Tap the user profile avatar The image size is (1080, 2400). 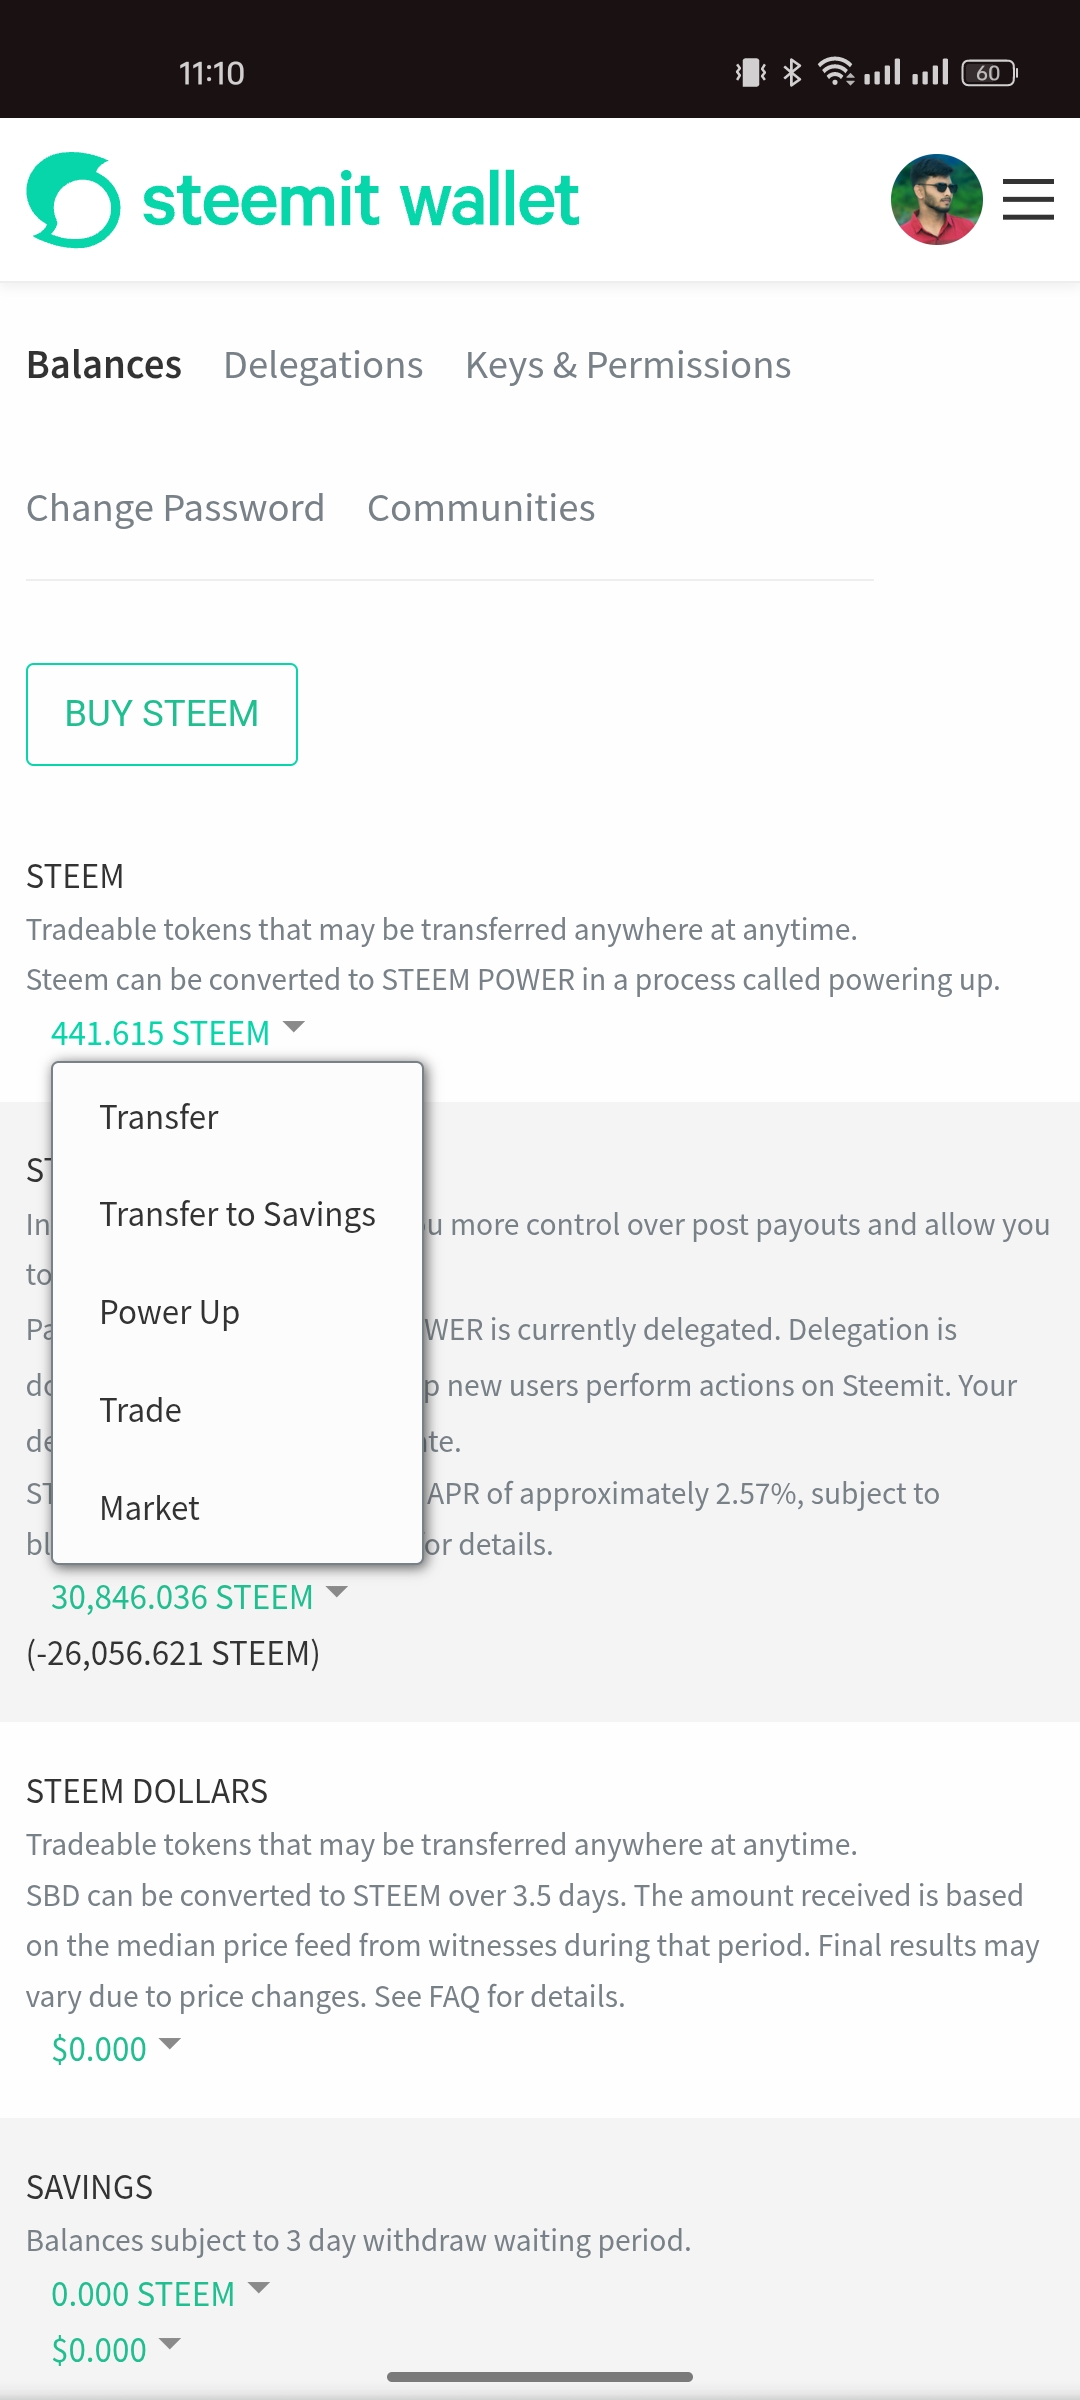tap(936, 200)
